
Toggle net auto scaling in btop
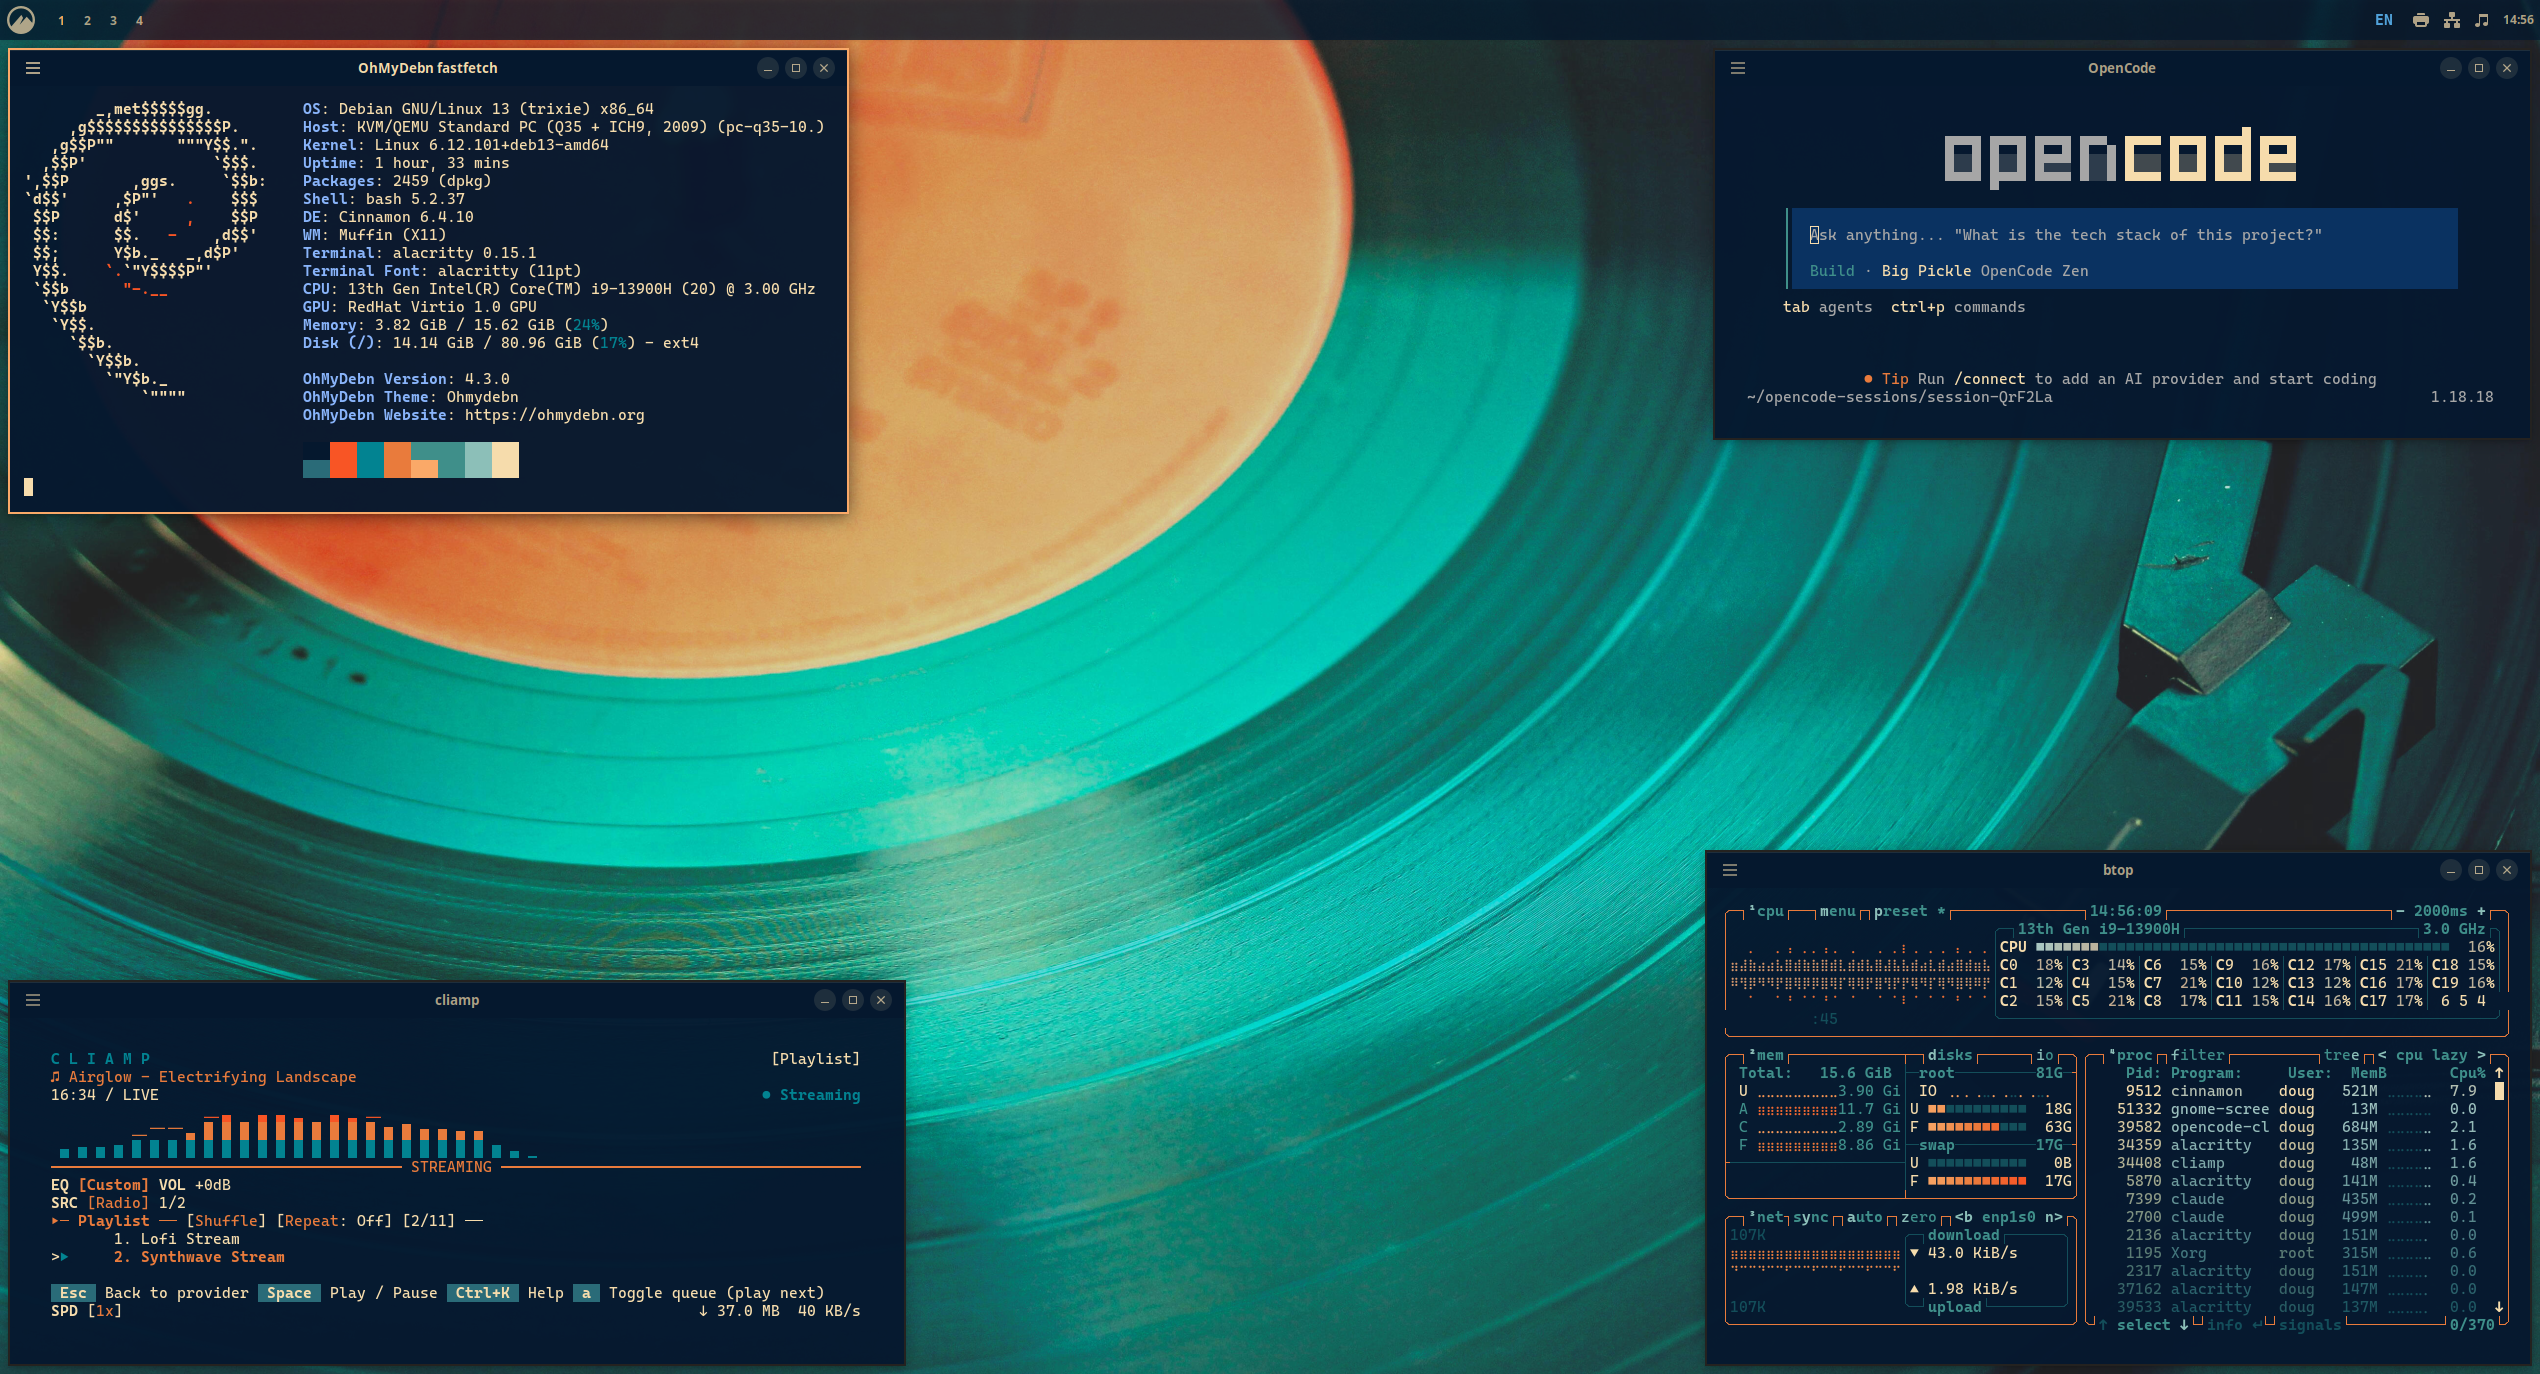click(1864, 1217)
